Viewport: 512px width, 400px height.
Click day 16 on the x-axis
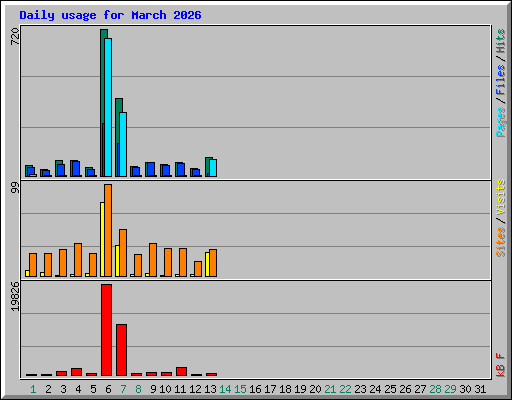tap(255, 389)
